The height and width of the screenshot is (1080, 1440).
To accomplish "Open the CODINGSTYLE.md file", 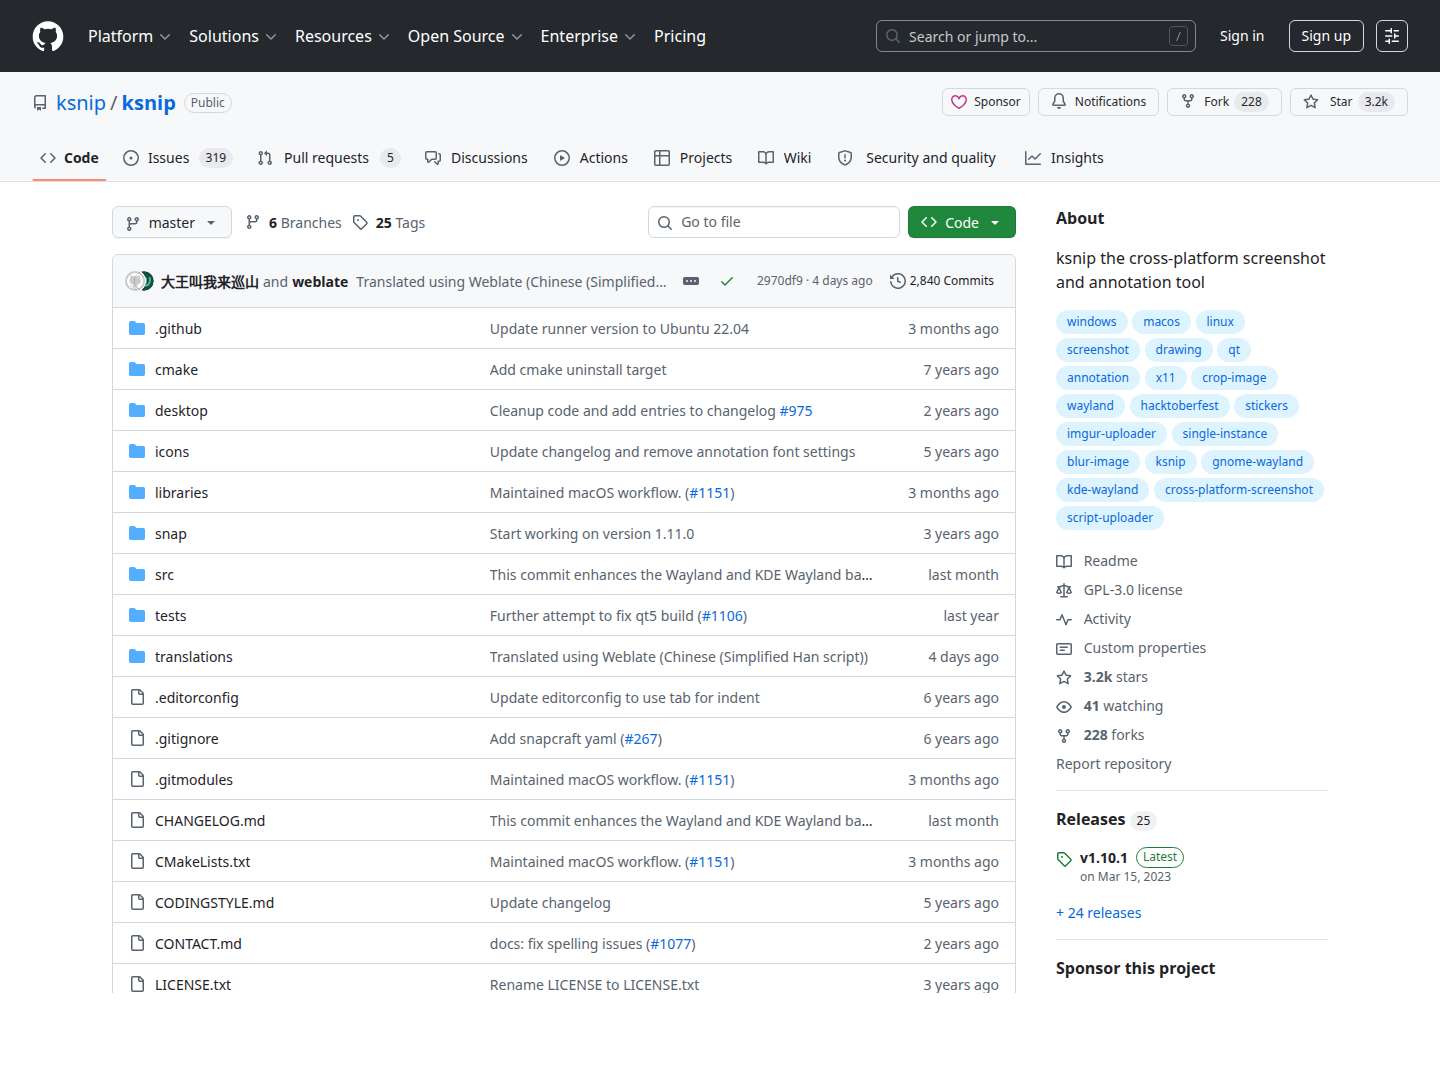I will [214, 903].
